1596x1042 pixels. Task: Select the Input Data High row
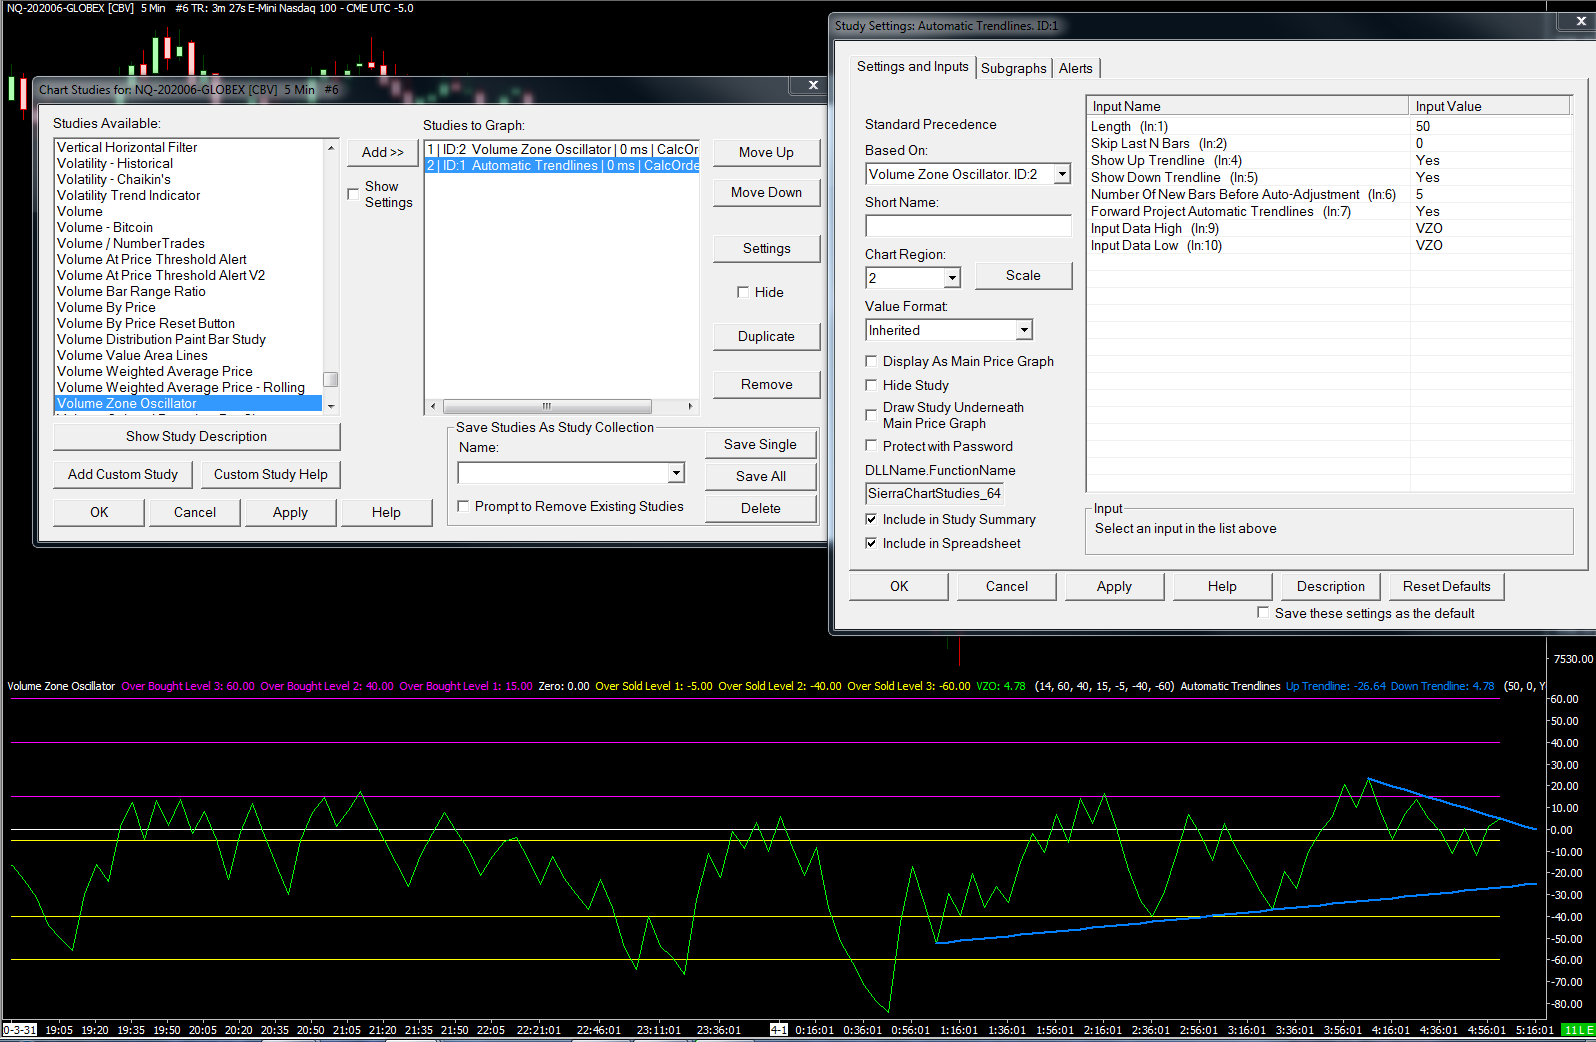[1329, 228]
